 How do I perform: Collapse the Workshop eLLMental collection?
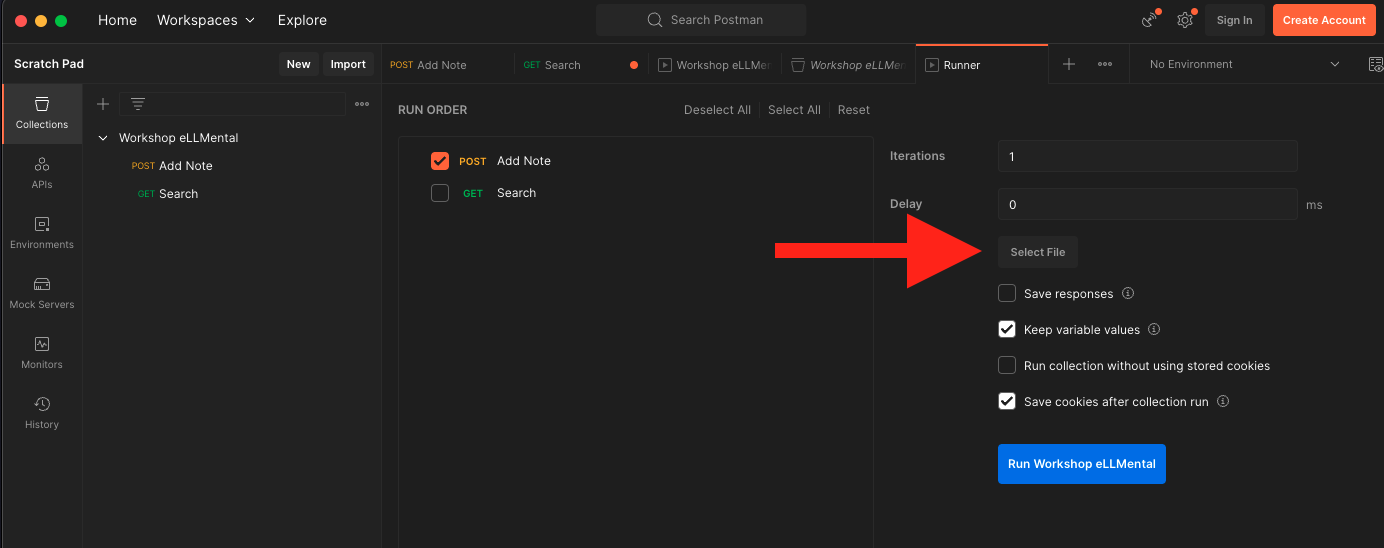click(x=103, y=138)
